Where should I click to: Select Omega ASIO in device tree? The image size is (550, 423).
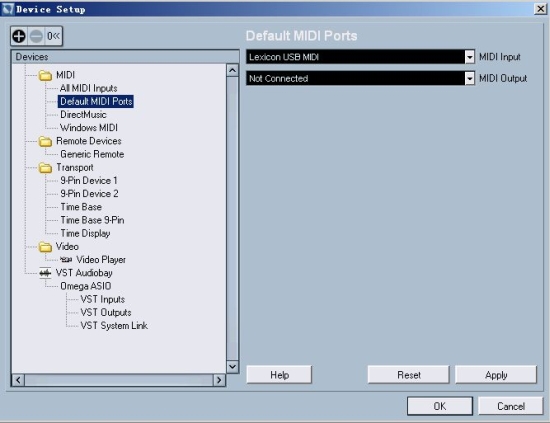click(86, 286)
